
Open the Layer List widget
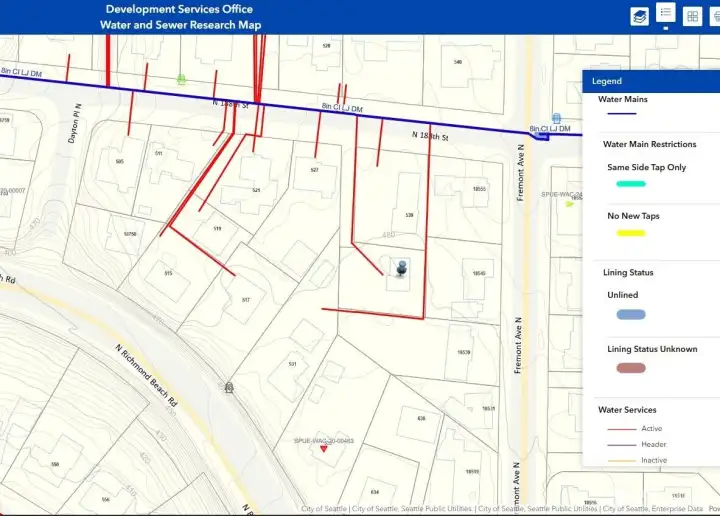639,16
